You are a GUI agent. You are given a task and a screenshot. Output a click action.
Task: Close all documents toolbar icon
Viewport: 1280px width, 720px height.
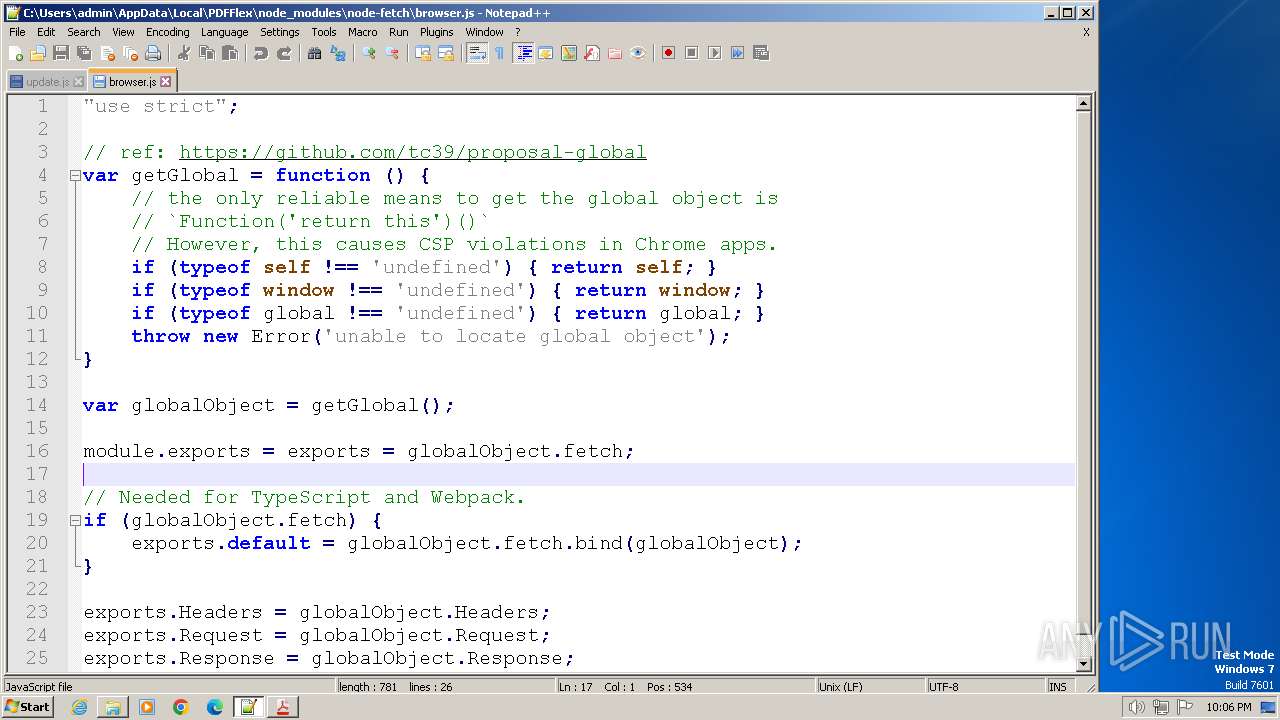pos(130,53)
